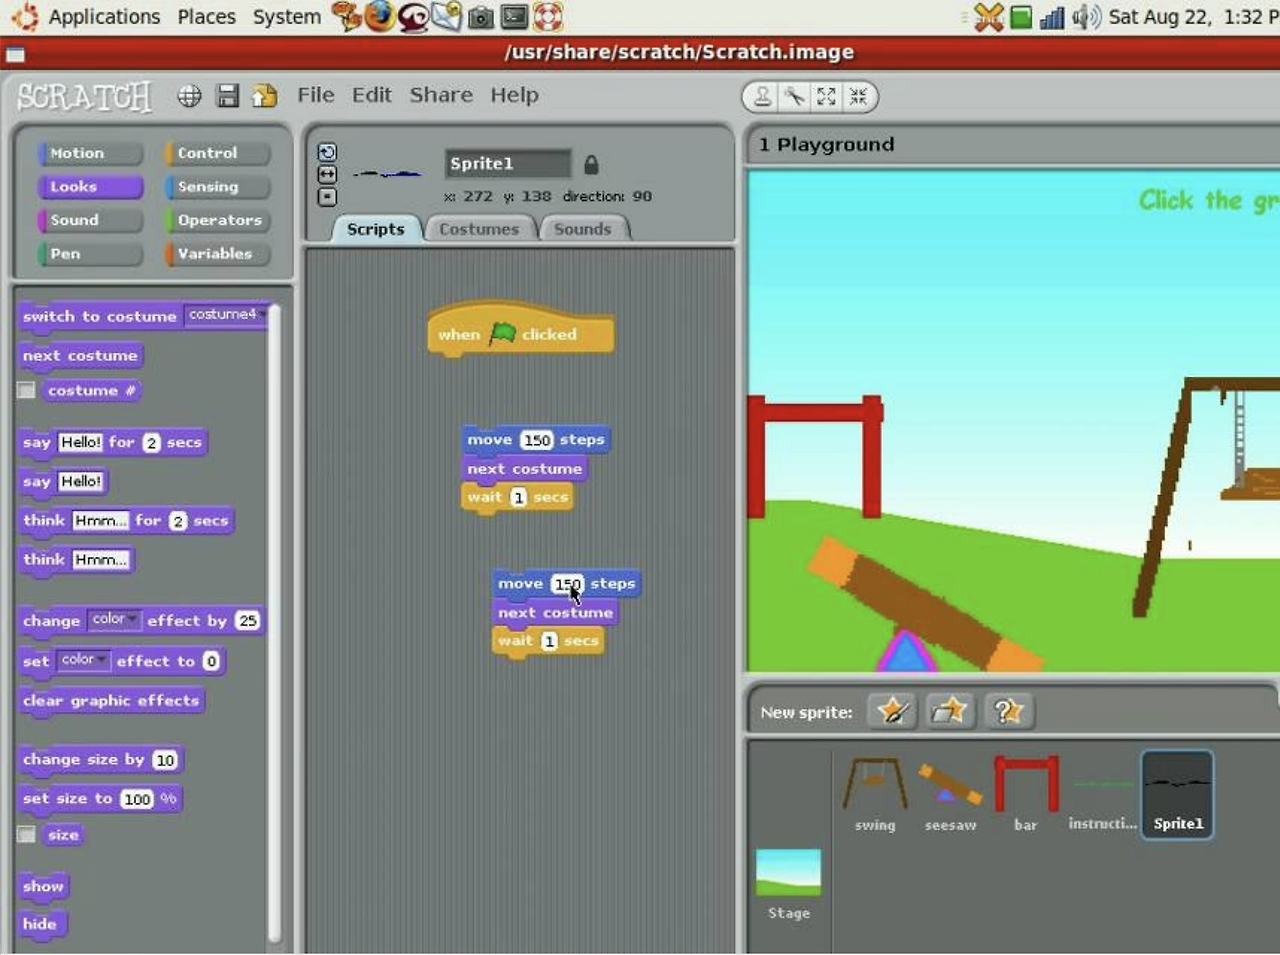The width and height of the screenshot is (1280, 955).
Task: Click the 'show' block in the palette
Action: [x=43, y=886]
